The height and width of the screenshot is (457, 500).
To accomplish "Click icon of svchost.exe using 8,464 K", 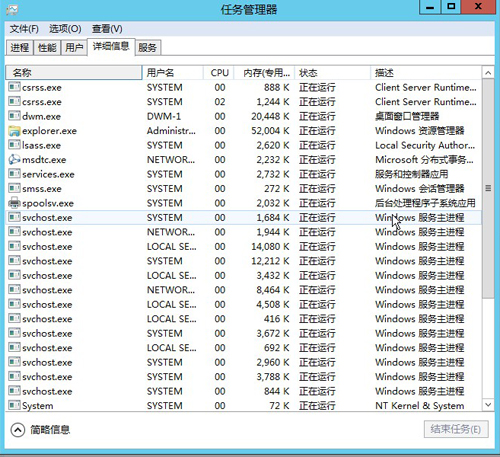I will [x=14, y=290].
